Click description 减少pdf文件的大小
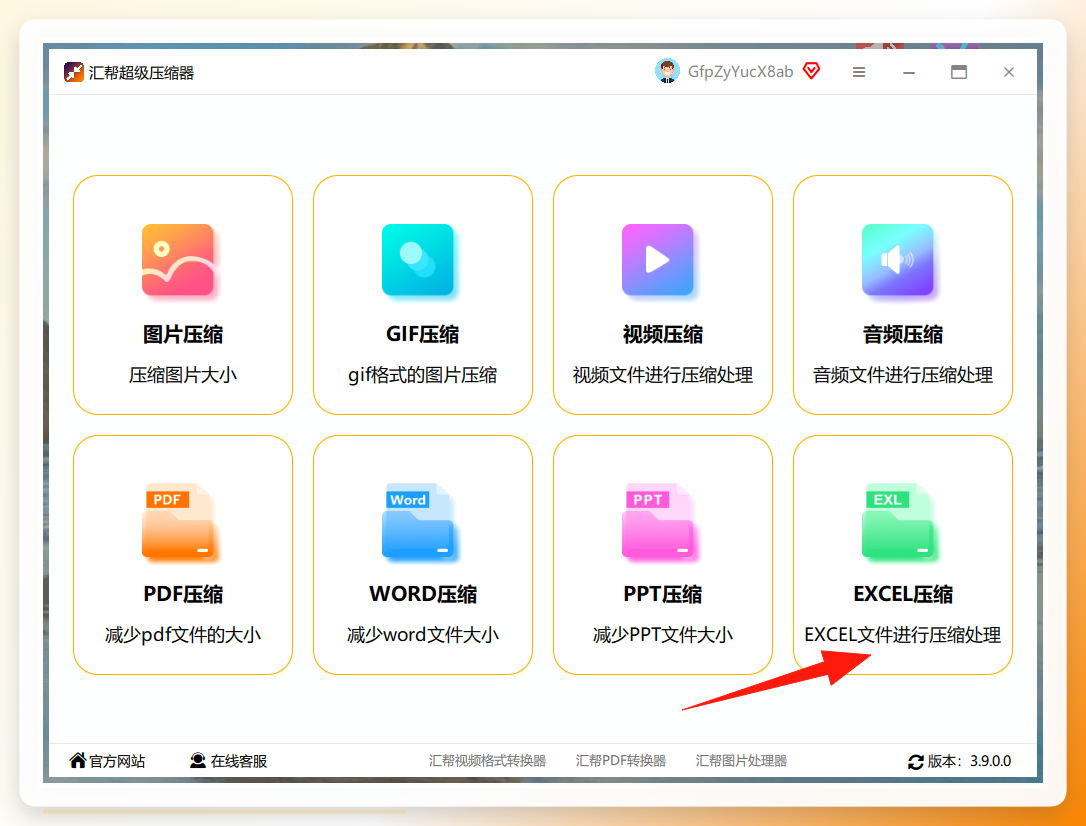The width and height of the screenshot is (1086, 826). (x=183, y=635)
